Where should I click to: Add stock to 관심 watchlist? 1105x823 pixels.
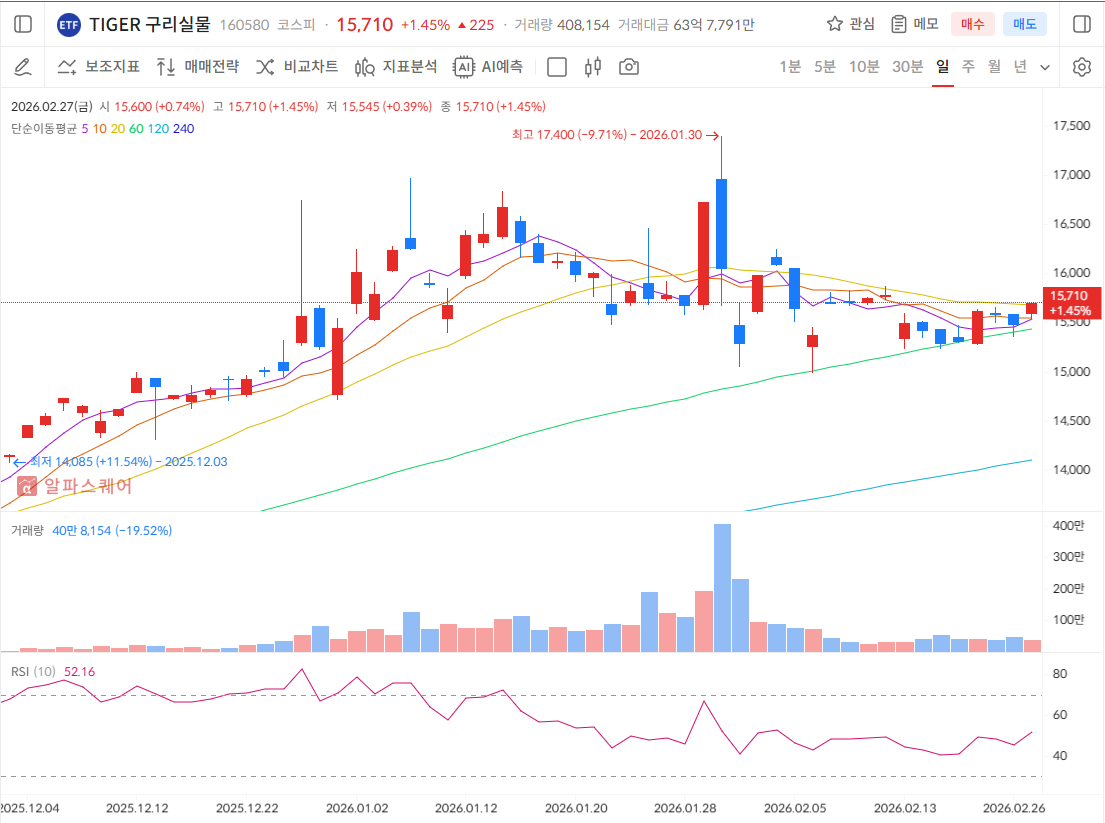pos(850,24)
